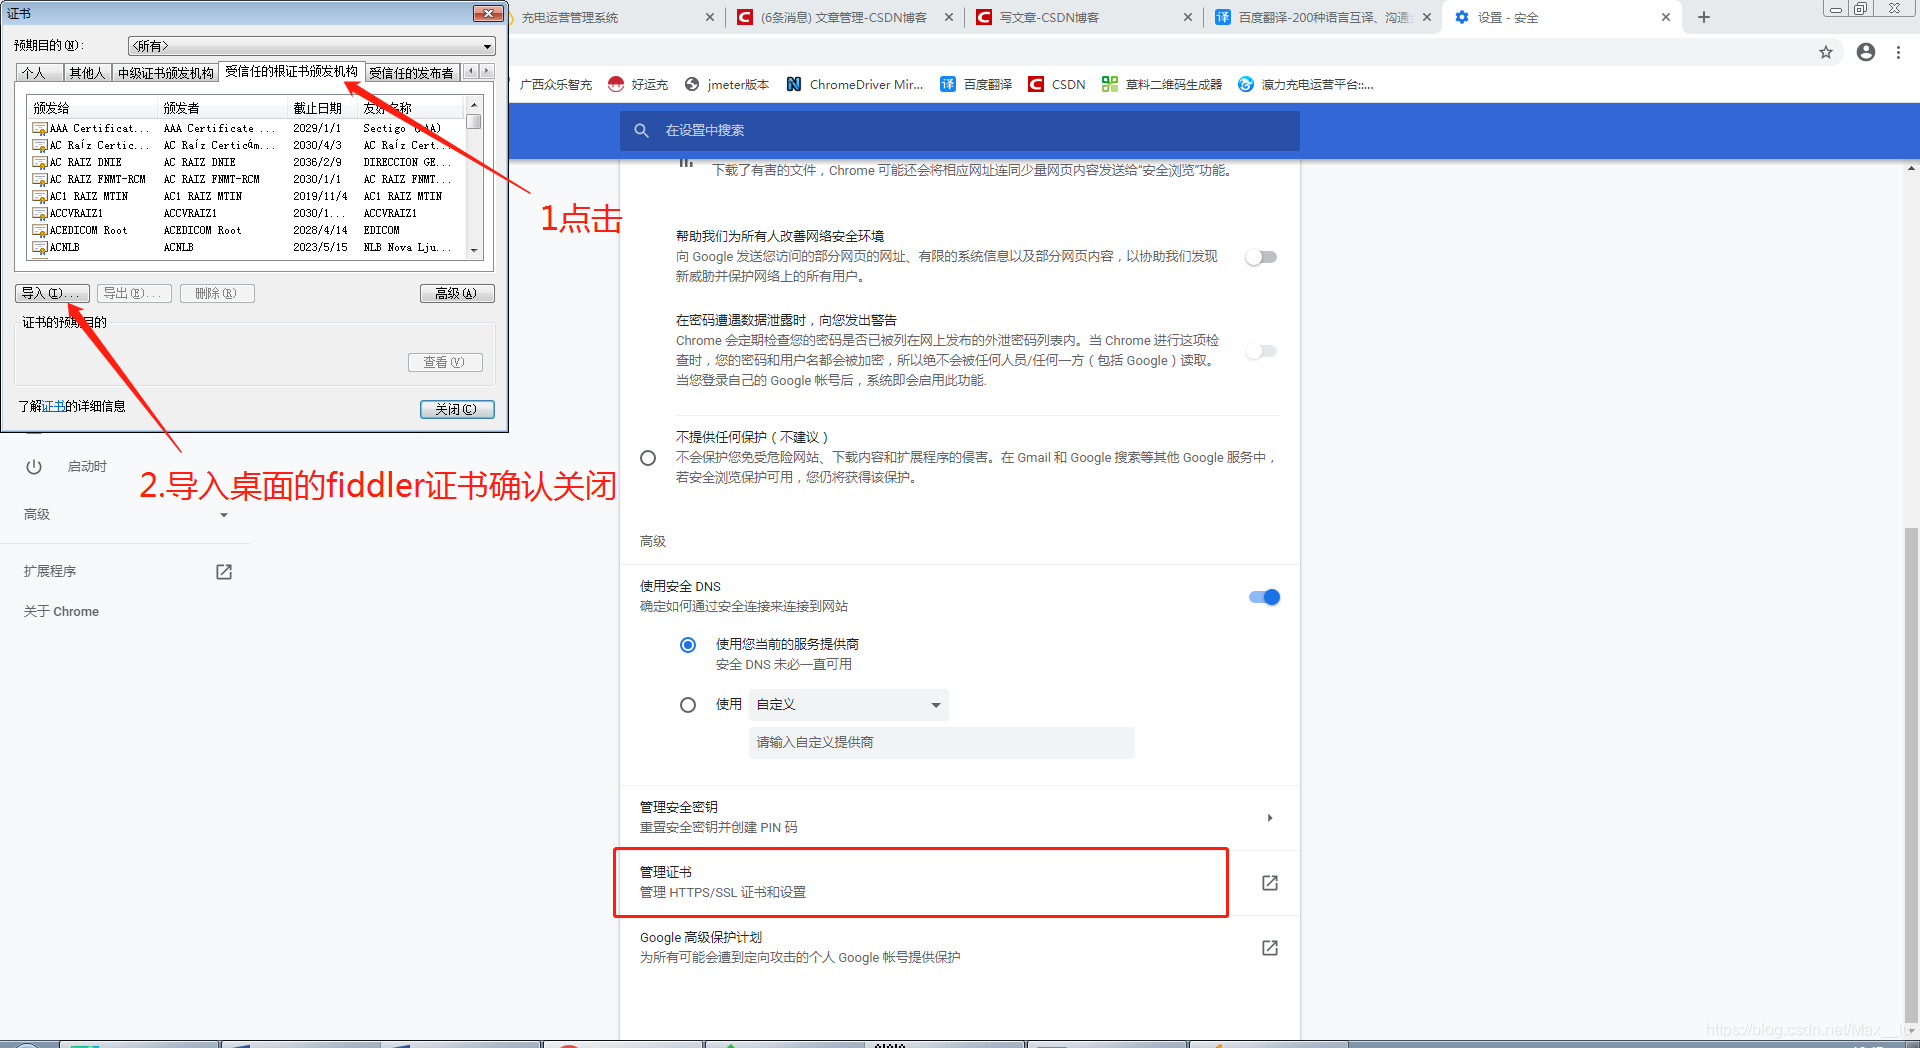Open the 百度翻译 bookmark

[x=988, y=84]
